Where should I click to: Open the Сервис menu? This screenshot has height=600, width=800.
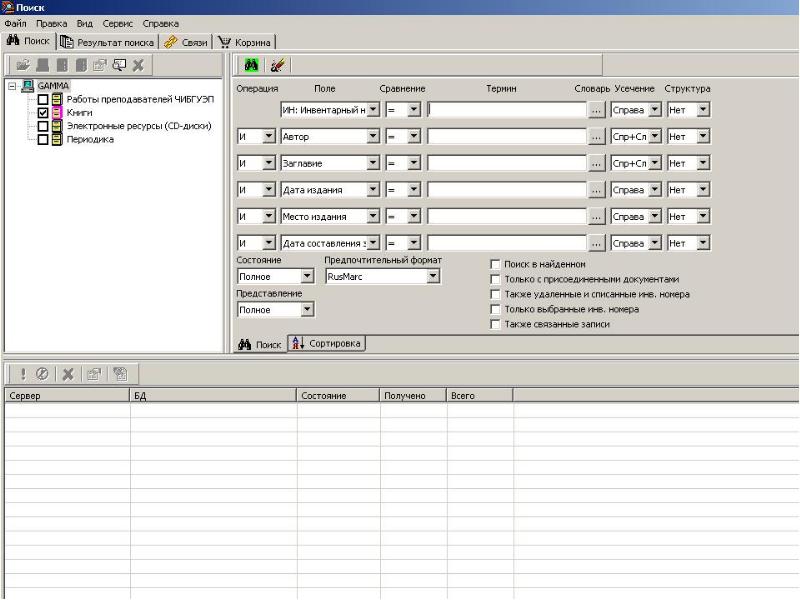pos(117,23)
